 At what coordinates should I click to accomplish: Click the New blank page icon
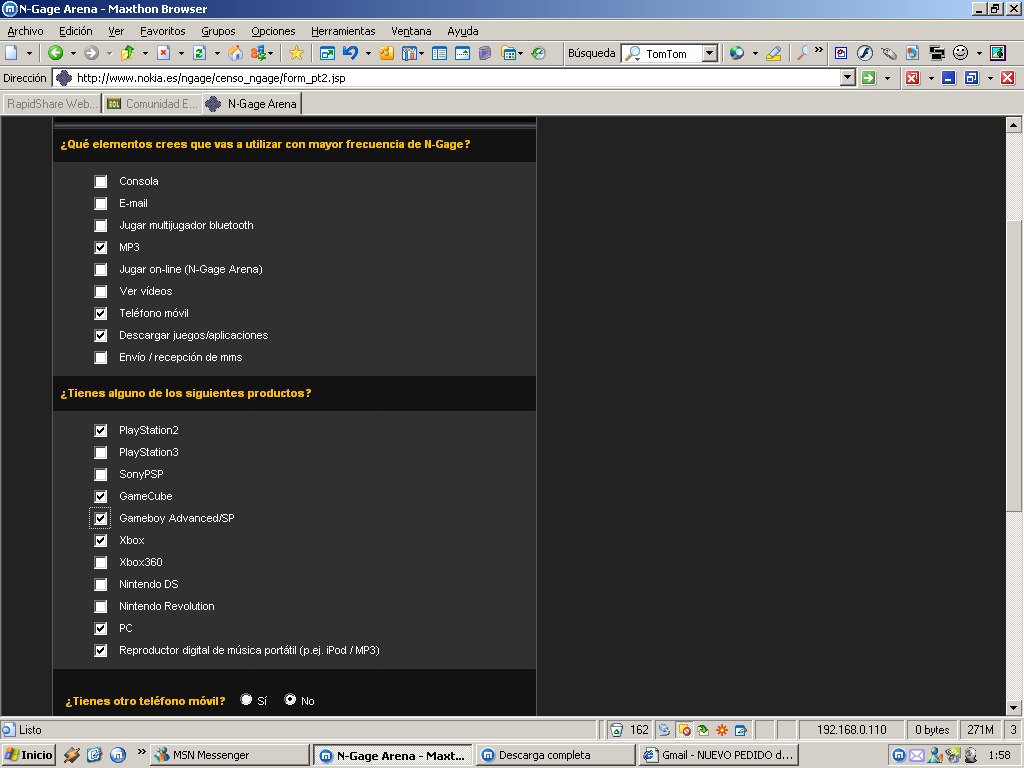tap(12, 54)
